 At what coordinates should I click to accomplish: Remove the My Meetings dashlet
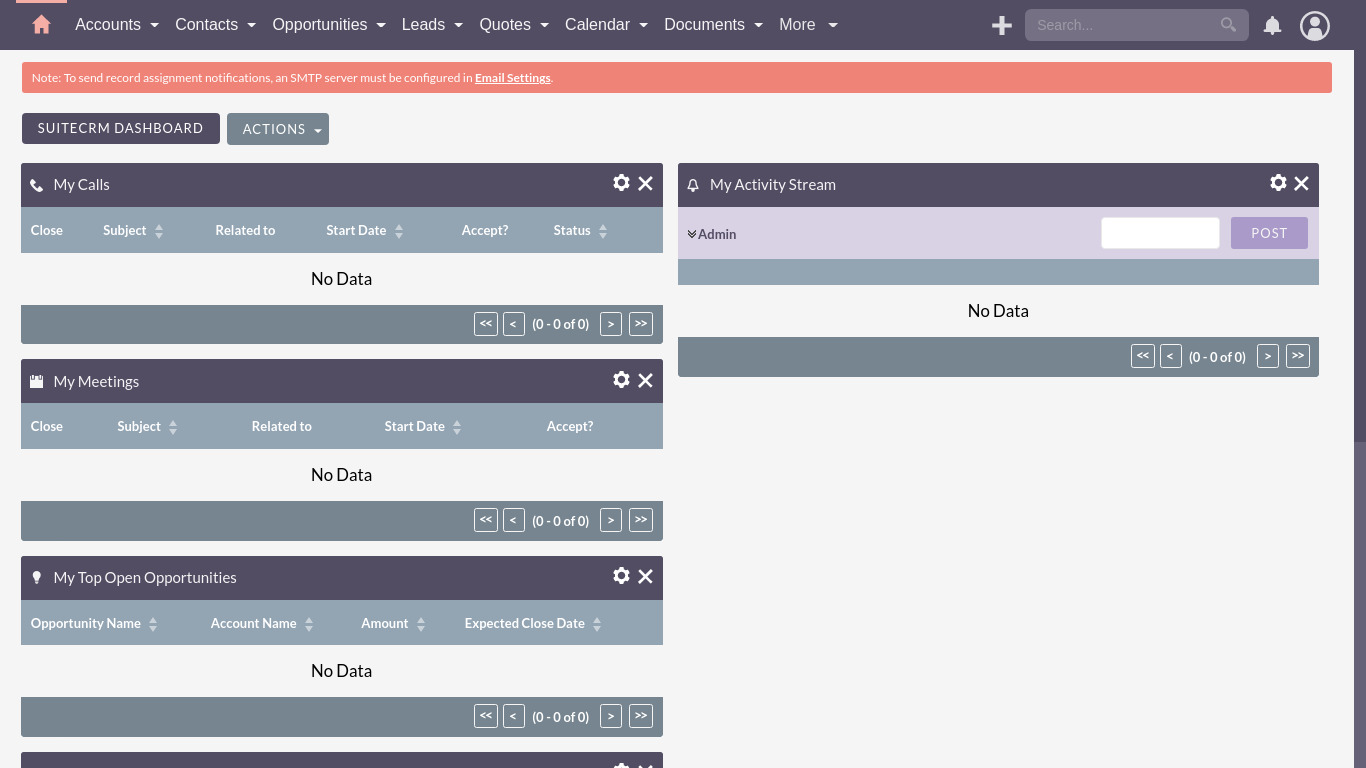point(645,380)
